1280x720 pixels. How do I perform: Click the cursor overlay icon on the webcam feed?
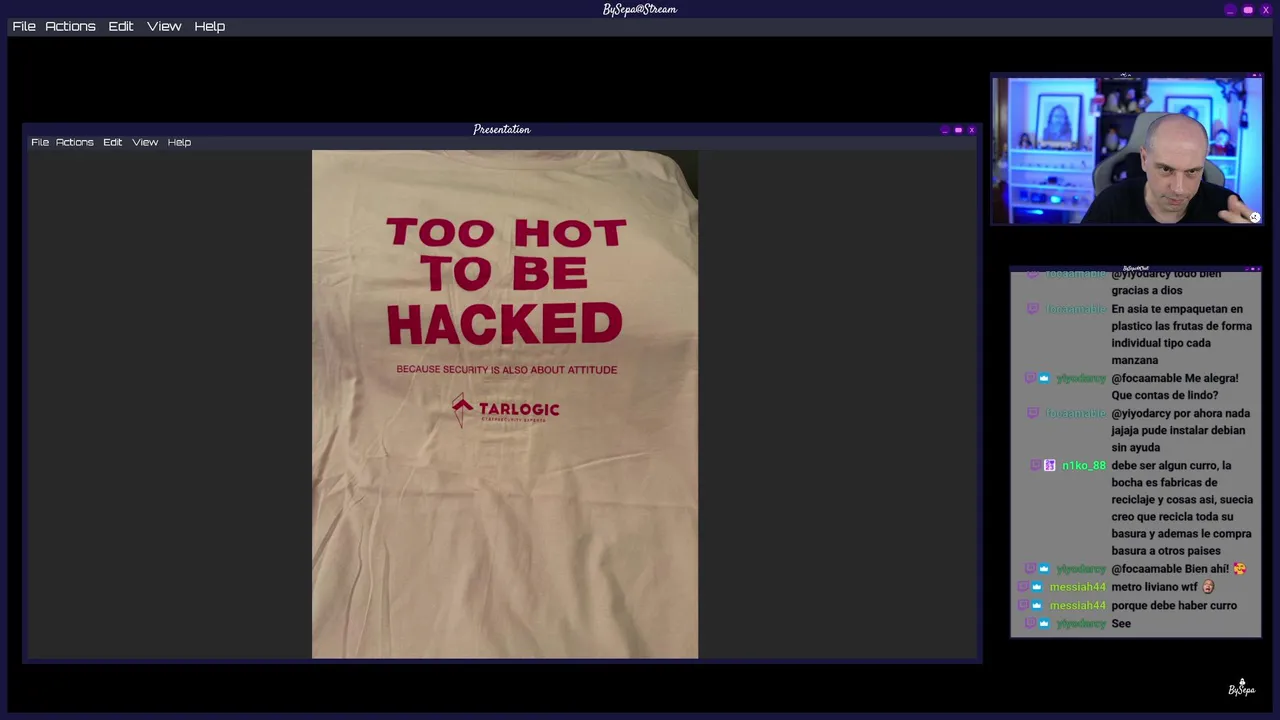[1254, 217]
